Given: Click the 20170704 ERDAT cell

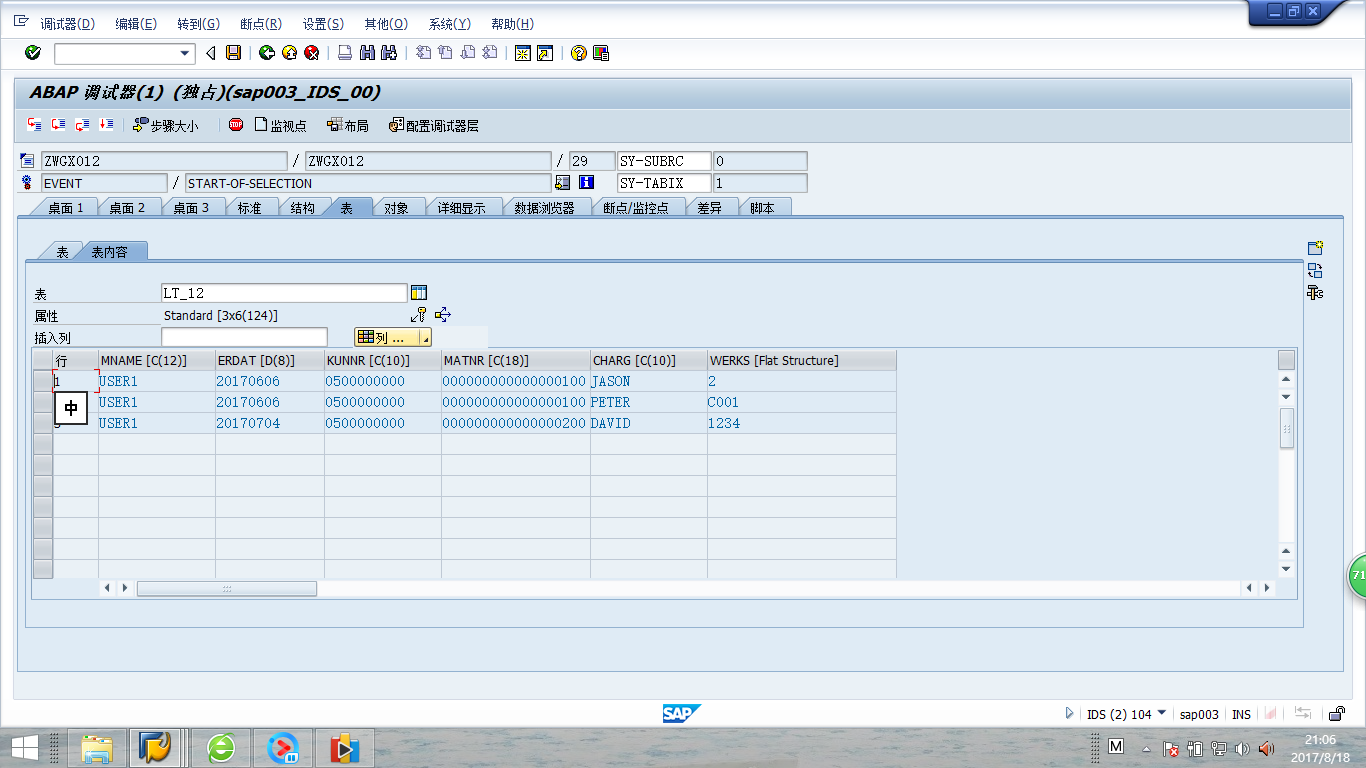Looking at the screenshot, I should (269, 423).
